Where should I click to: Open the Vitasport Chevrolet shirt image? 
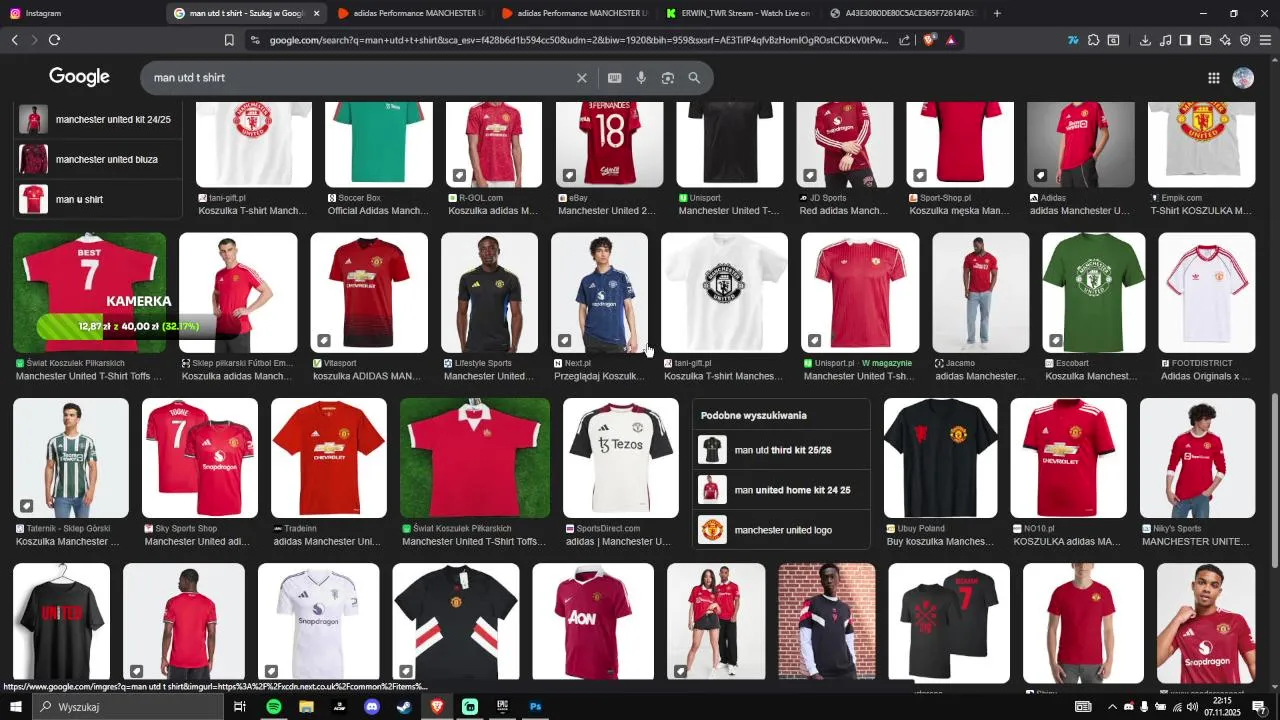pos(369,292)
